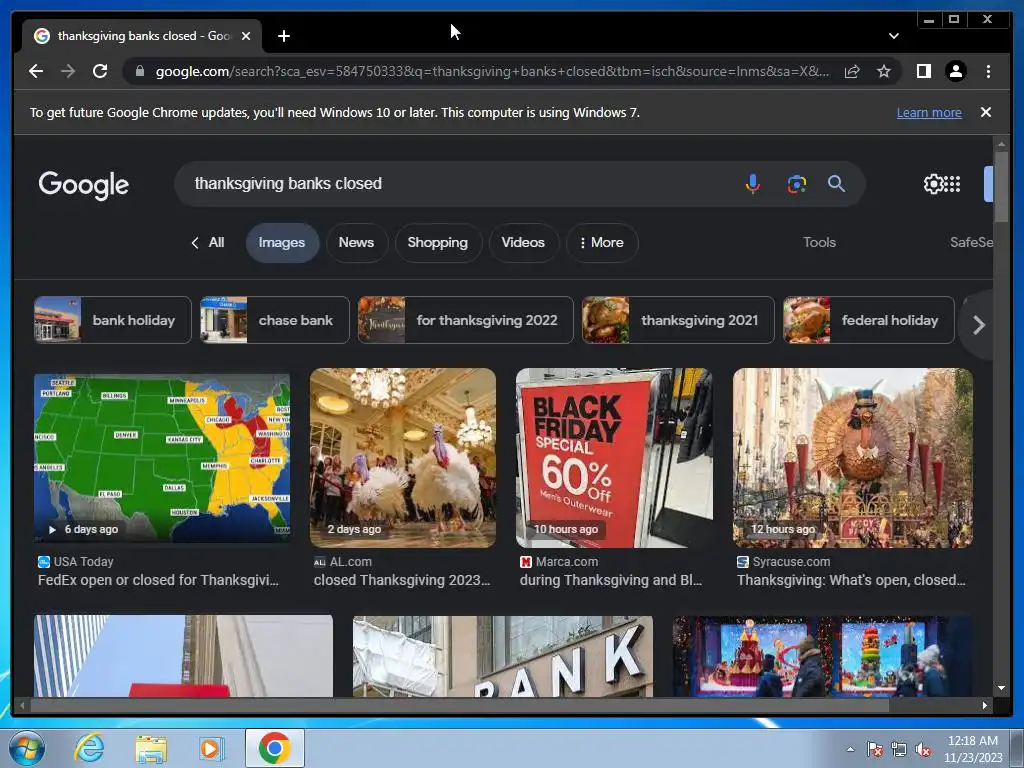Search by image with Google Lens
1024x768 pixels.
796,184
